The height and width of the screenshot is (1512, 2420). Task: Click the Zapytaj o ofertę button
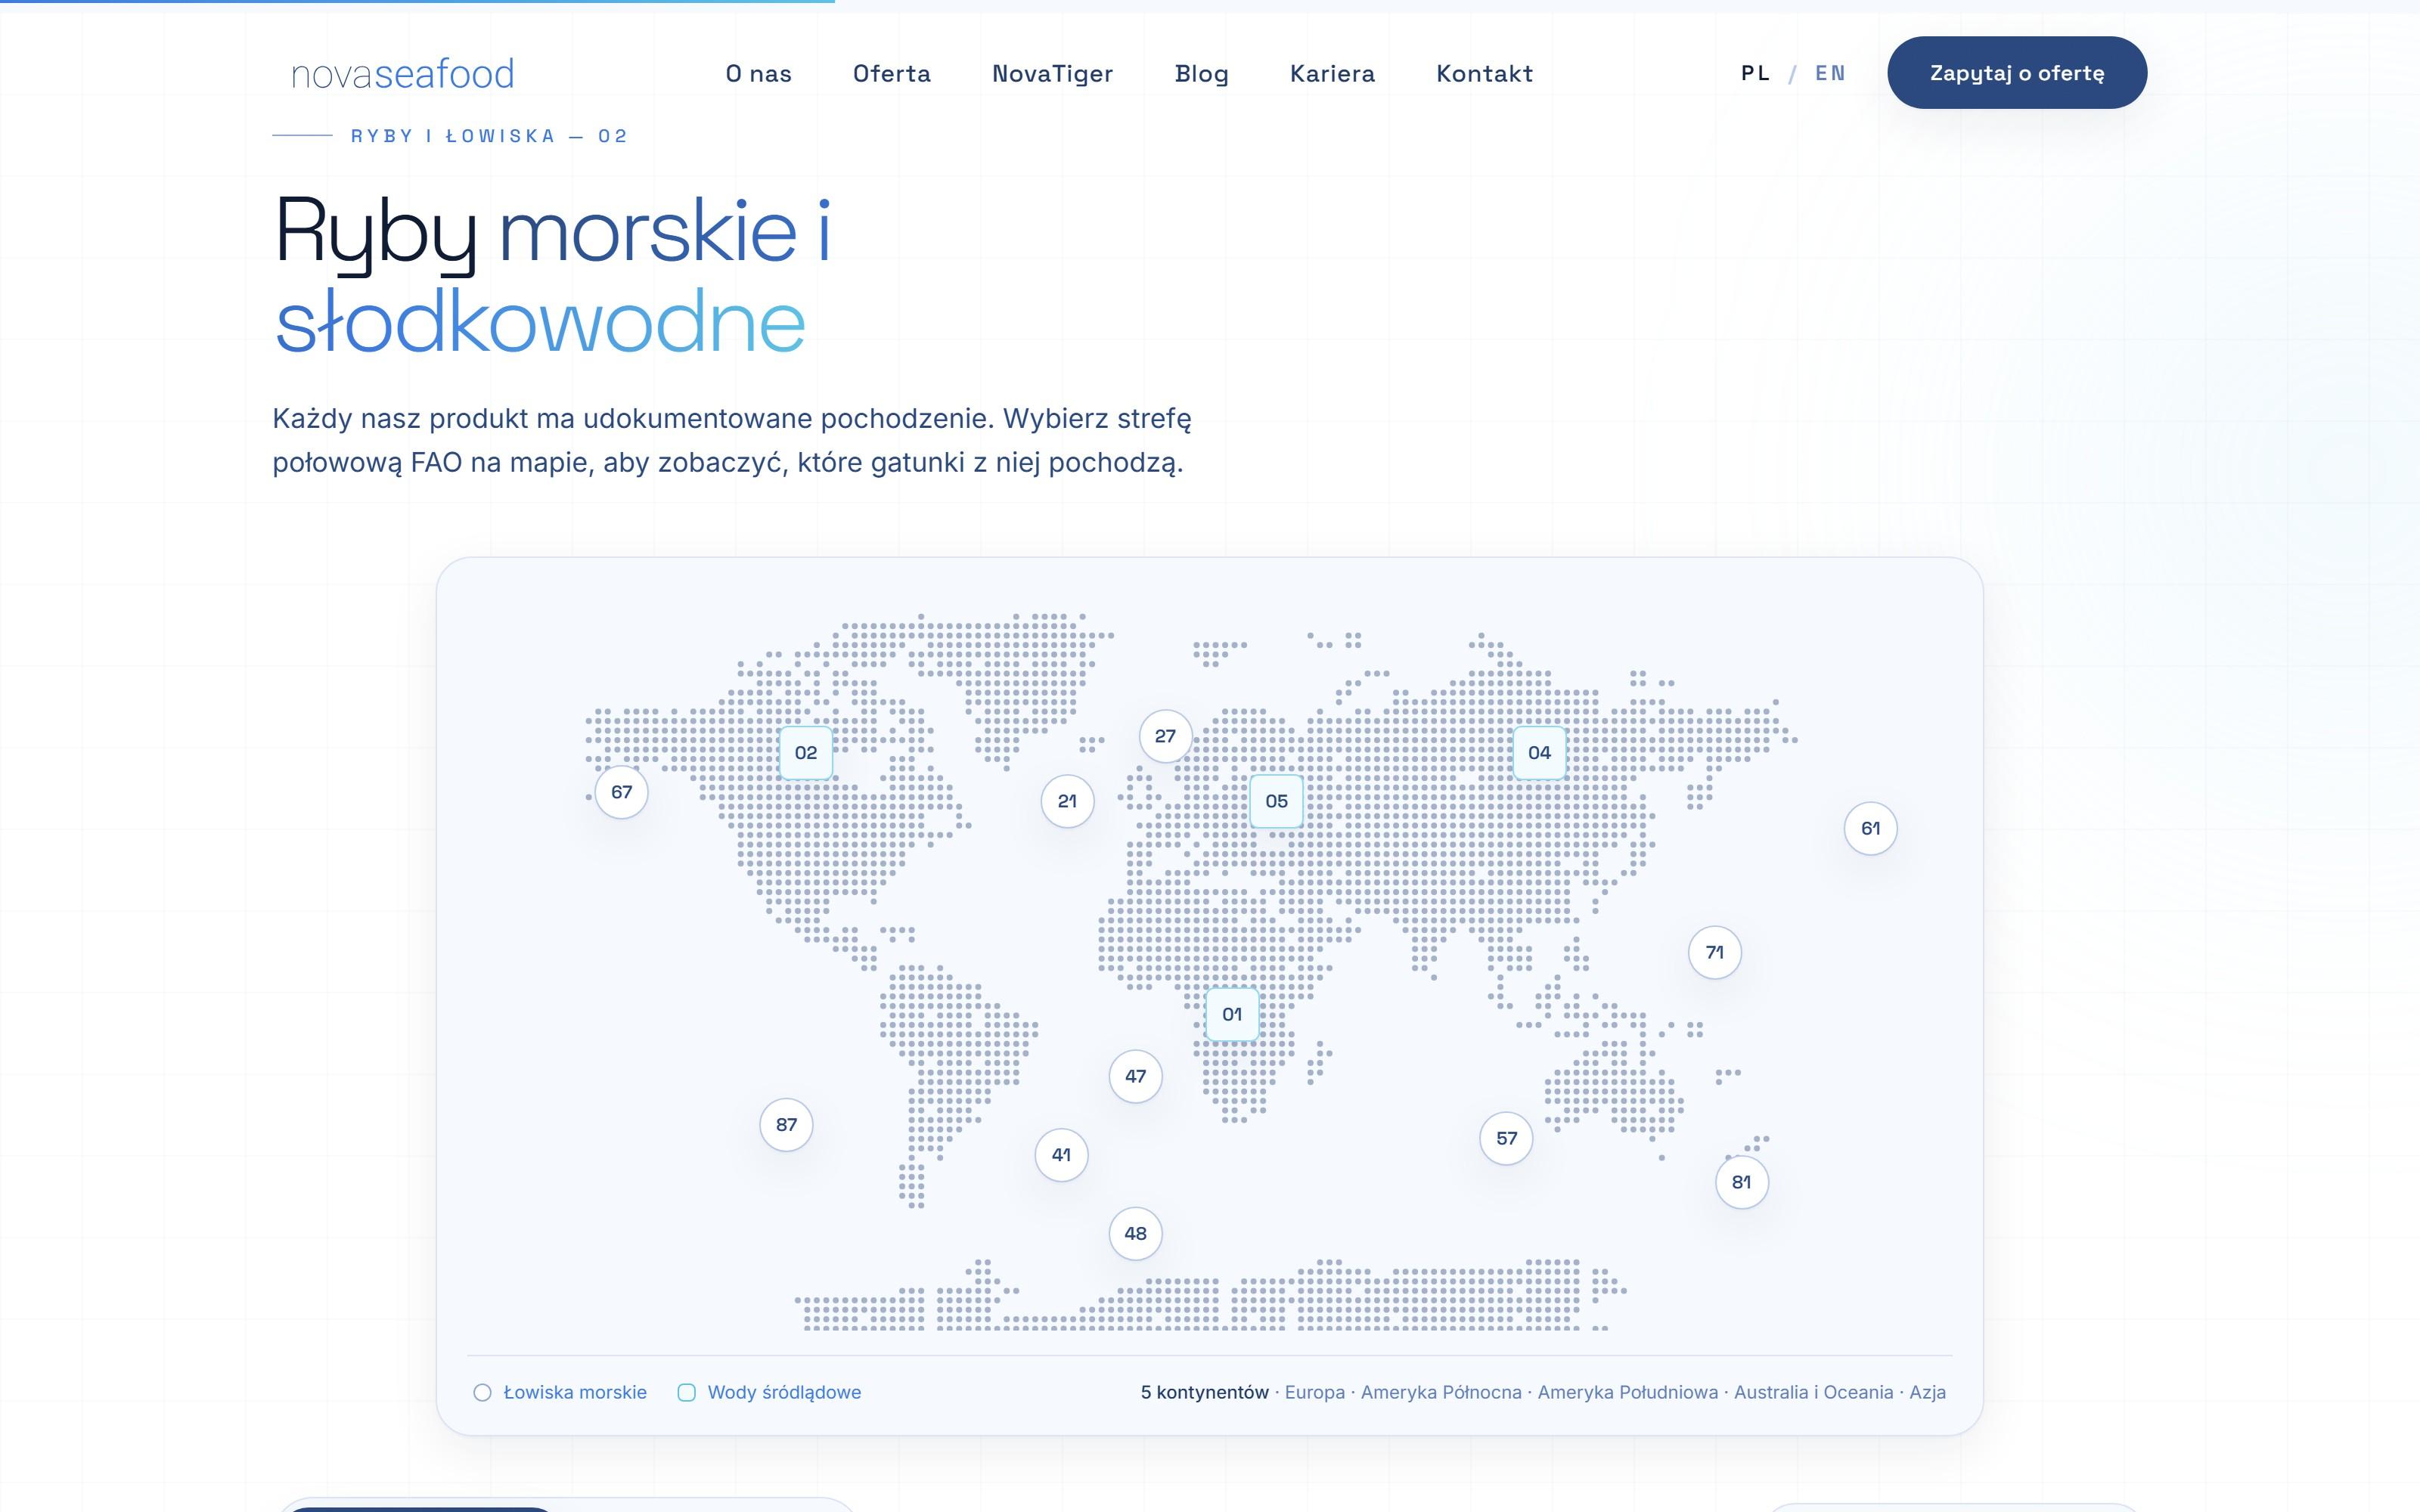(2017, 73)
